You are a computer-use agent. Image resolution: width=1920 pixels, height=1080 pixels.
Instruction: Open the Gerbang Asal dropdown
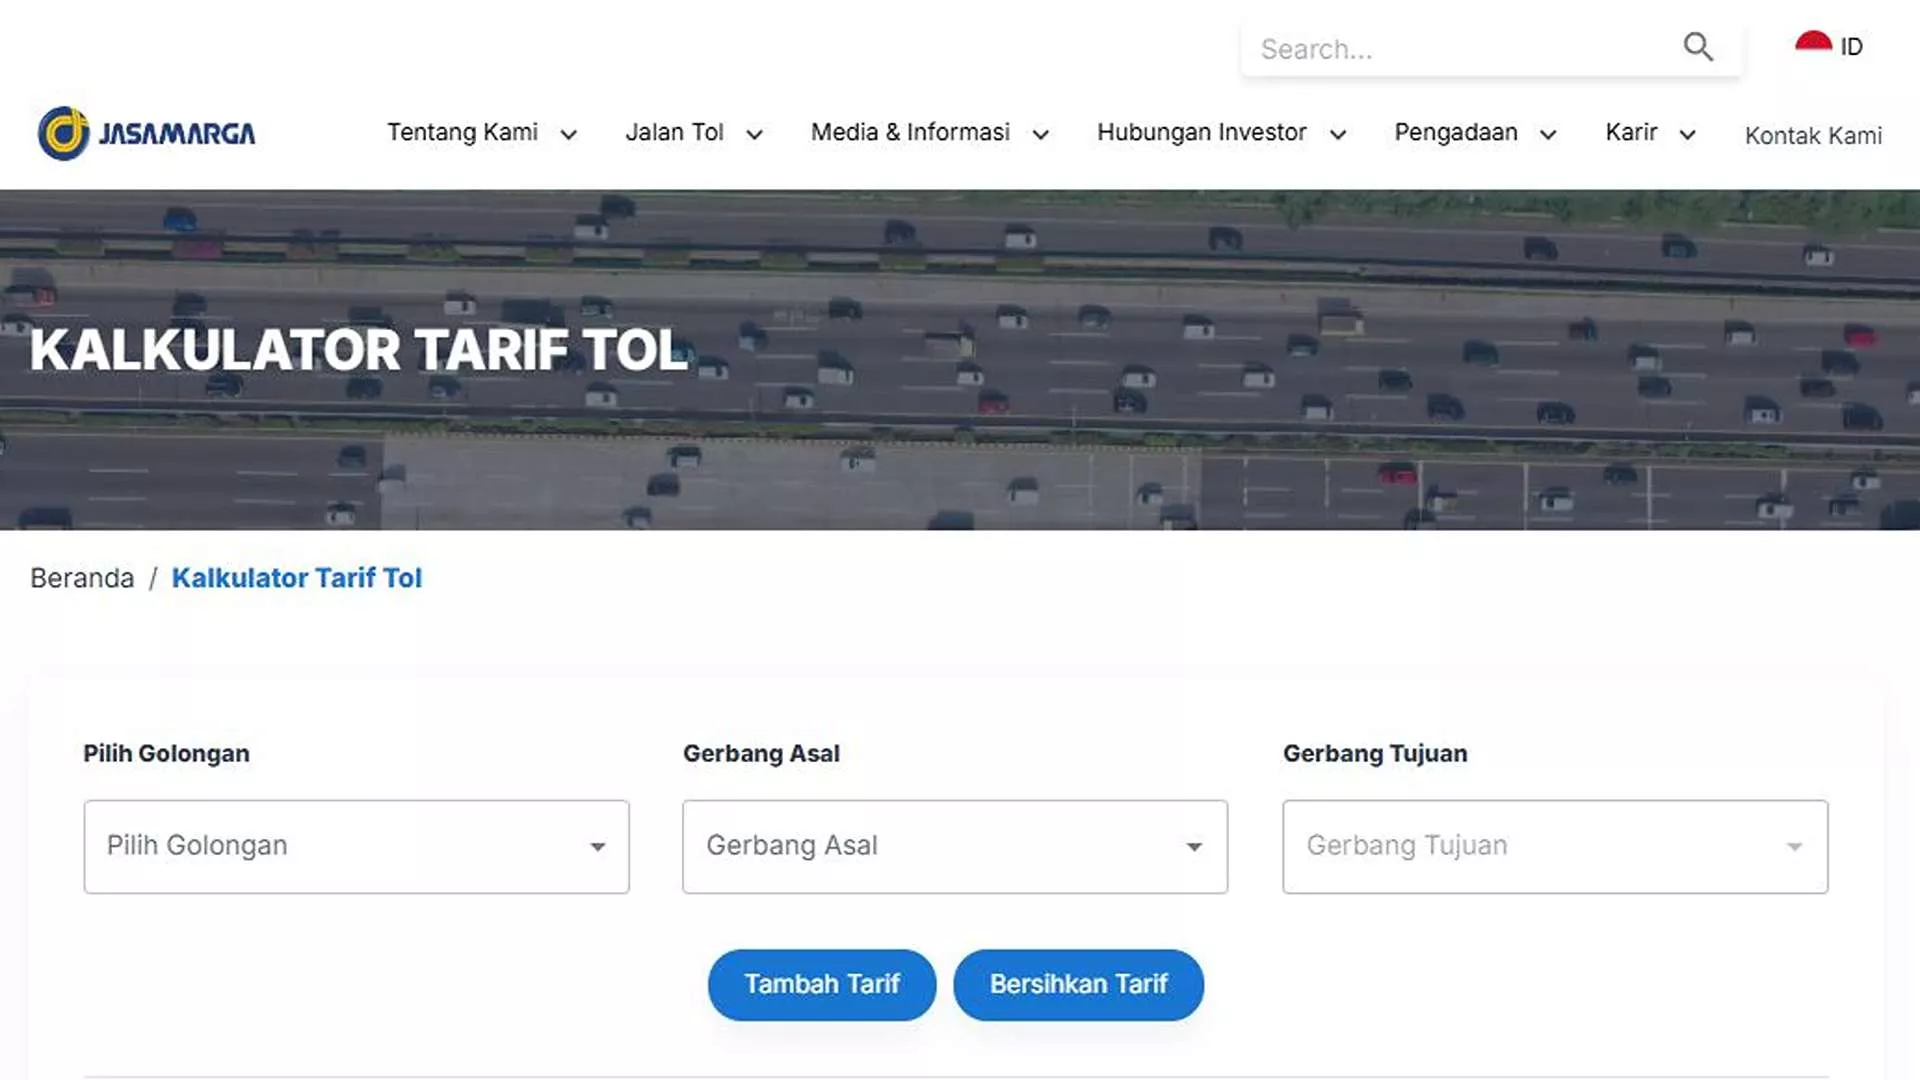pyautogui.click(x=954, y=846)
